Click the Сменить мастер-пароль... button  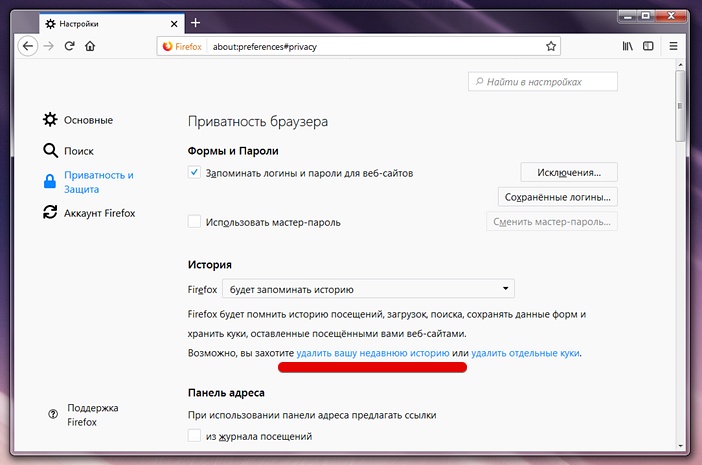pyautogui.click(x=552, y=222)
